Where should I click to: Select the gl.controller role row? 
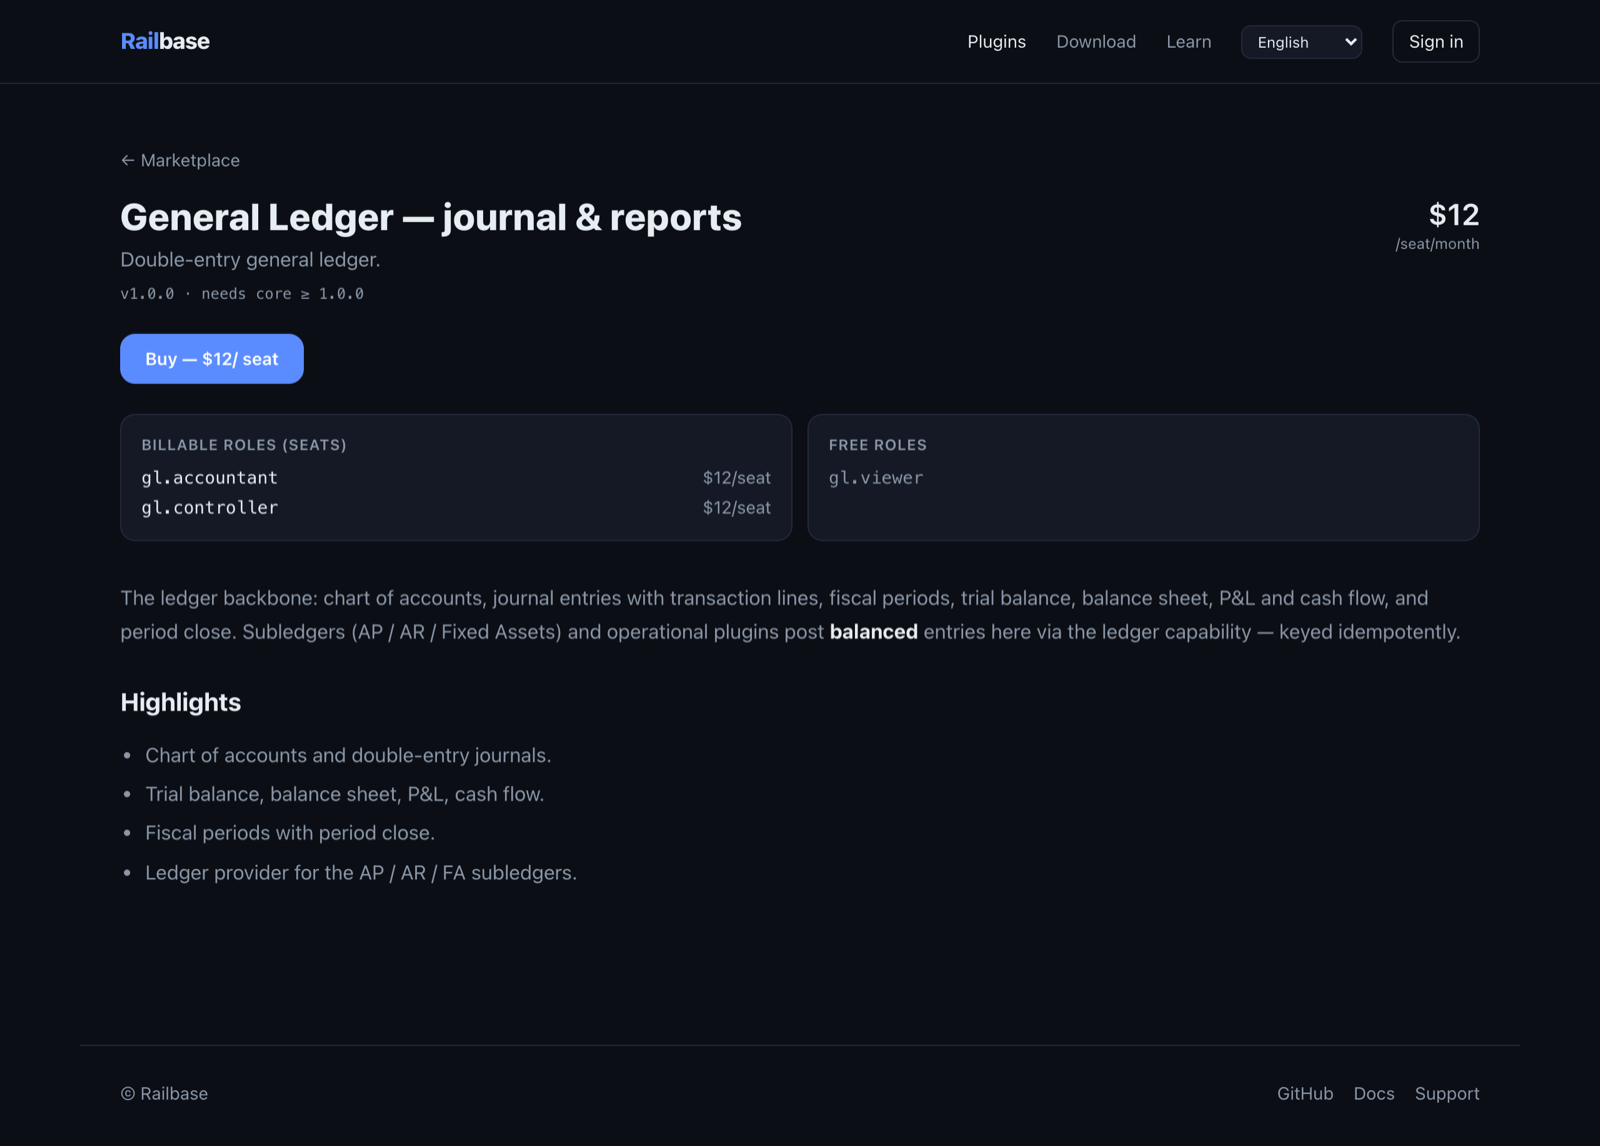click(x=456, y=508)
